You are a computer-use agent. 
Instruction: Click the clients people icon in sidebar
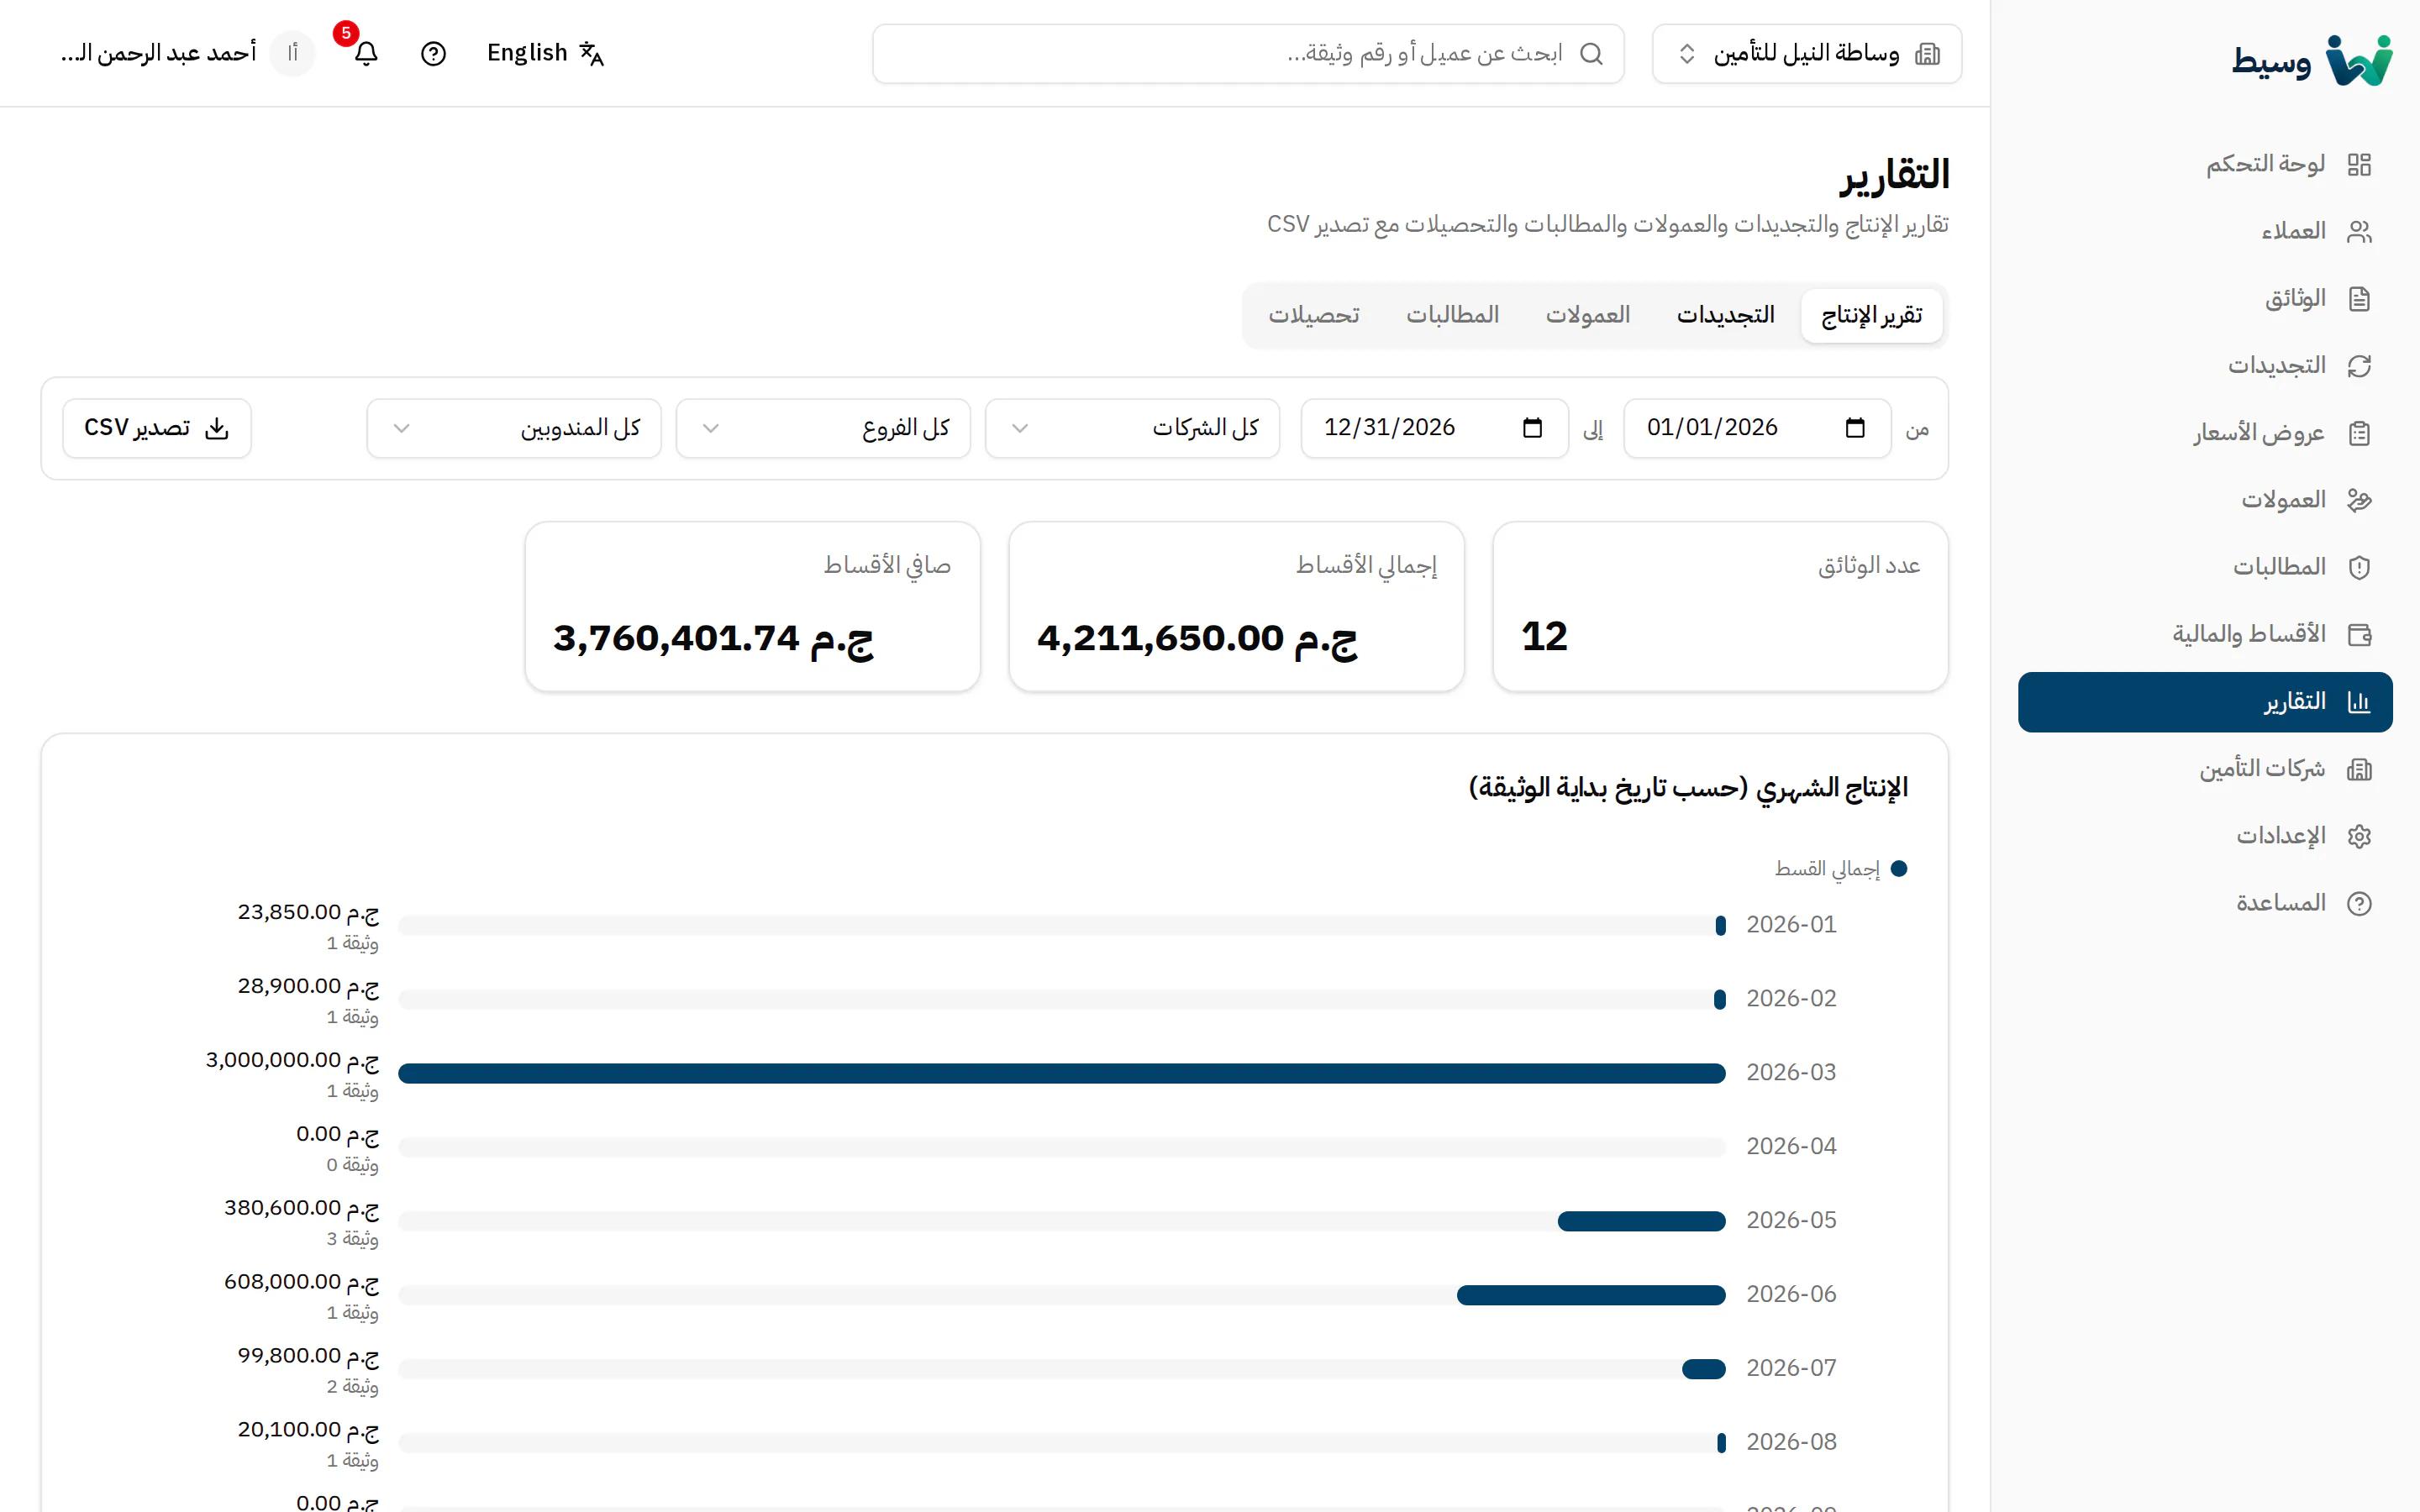tap(2359, 231)
